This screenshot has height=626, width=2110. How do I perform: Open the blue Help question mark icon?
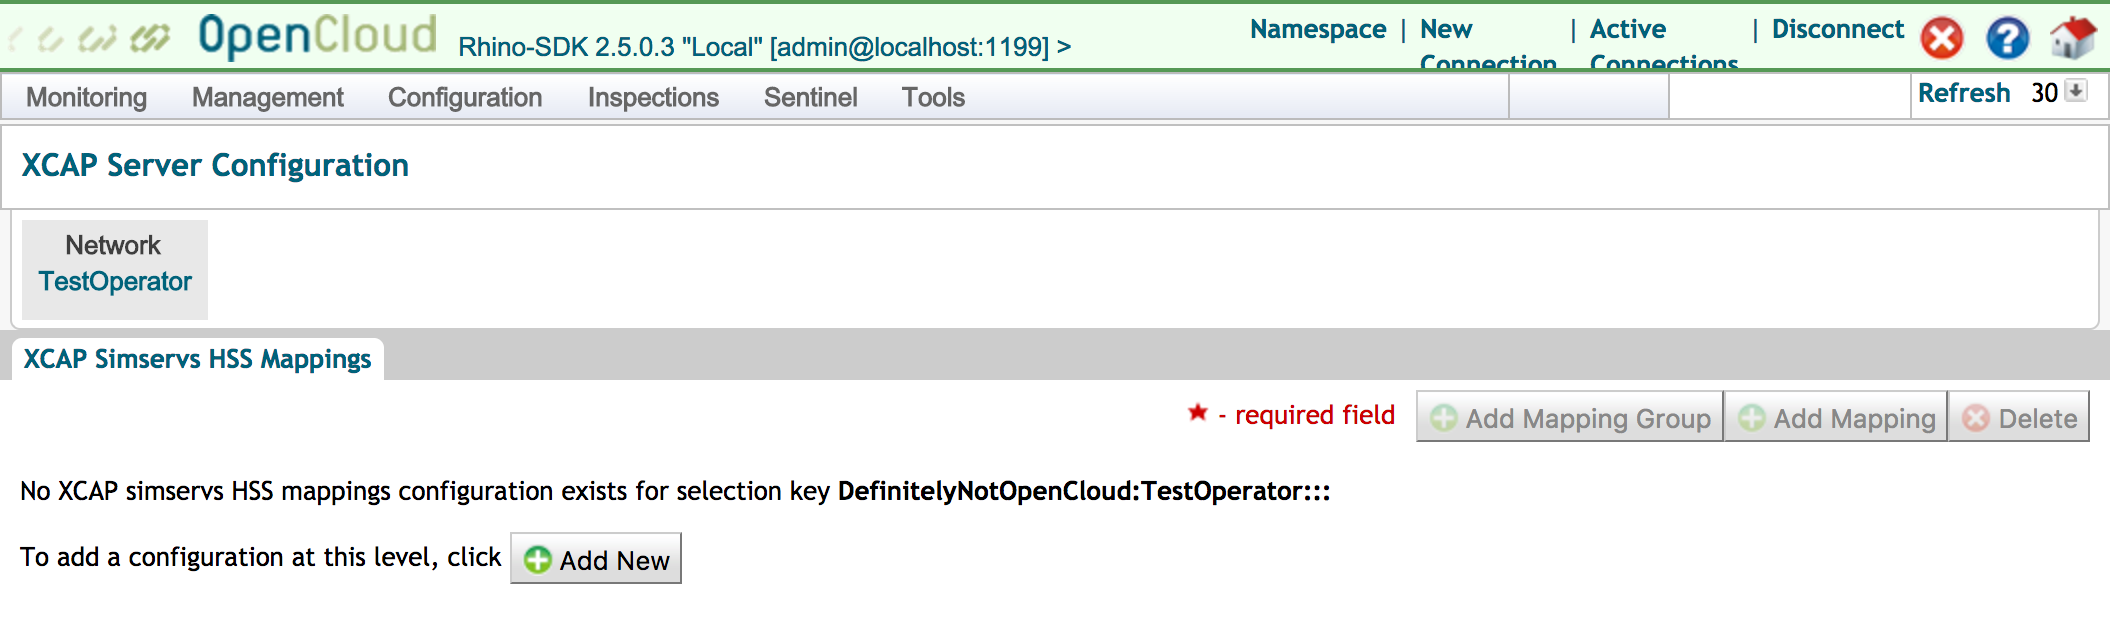pyautogui.click(x=2008, y=38)
